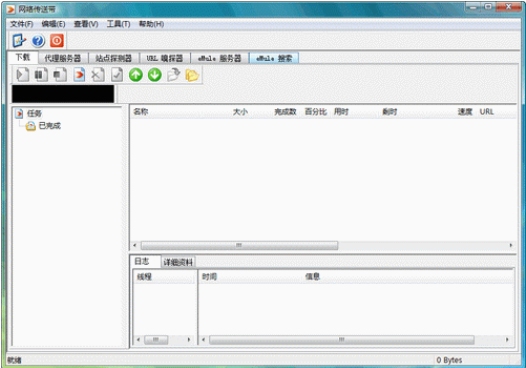Select the 详细资料 tab in the bottom panel
Viewport: 526px width, 368px height.
point(178,262)
